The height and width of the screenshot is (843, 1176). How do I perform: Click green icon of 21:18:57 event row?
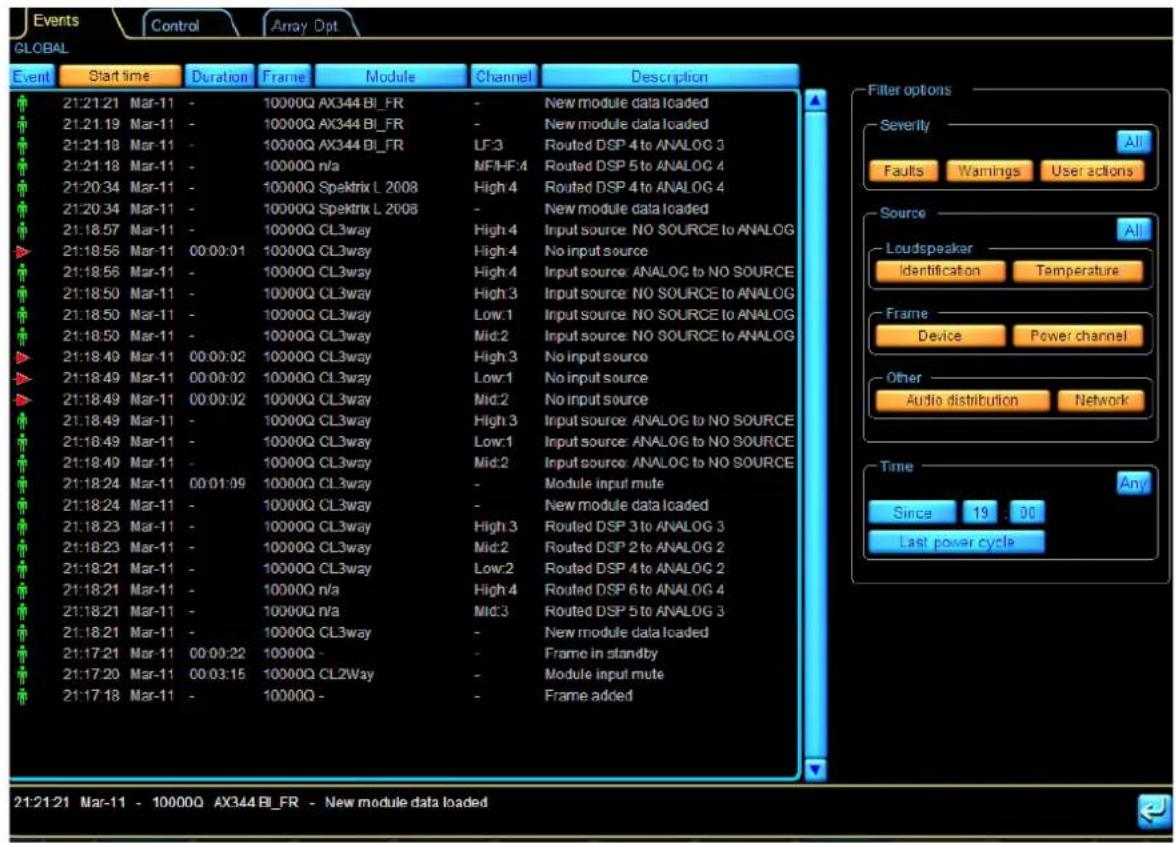point(22,230)
